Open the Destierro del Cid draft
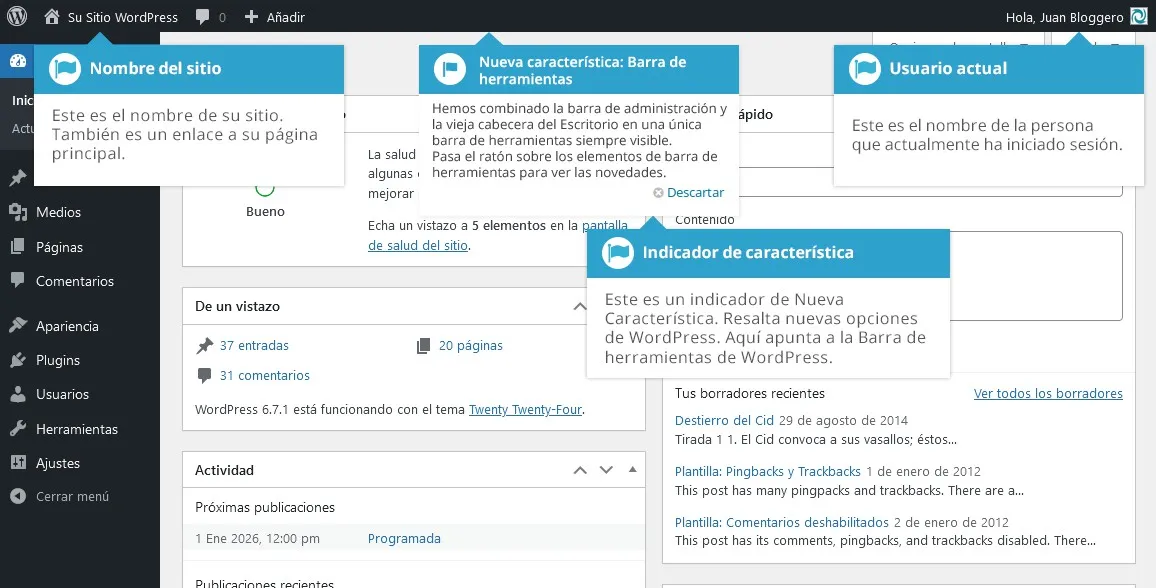This screenshot has height=588, width=1156. click(724, 421)
